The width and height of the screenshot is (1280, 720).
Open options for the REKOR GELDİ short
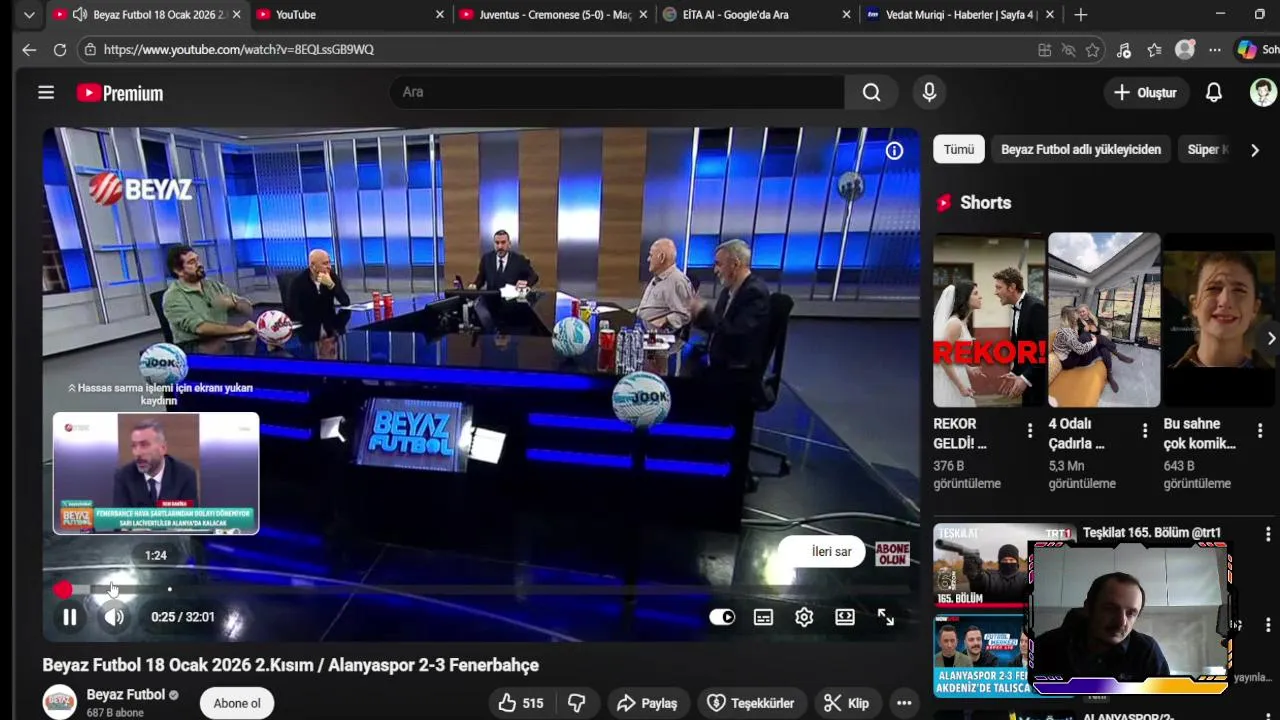[x=1030, y=431]
